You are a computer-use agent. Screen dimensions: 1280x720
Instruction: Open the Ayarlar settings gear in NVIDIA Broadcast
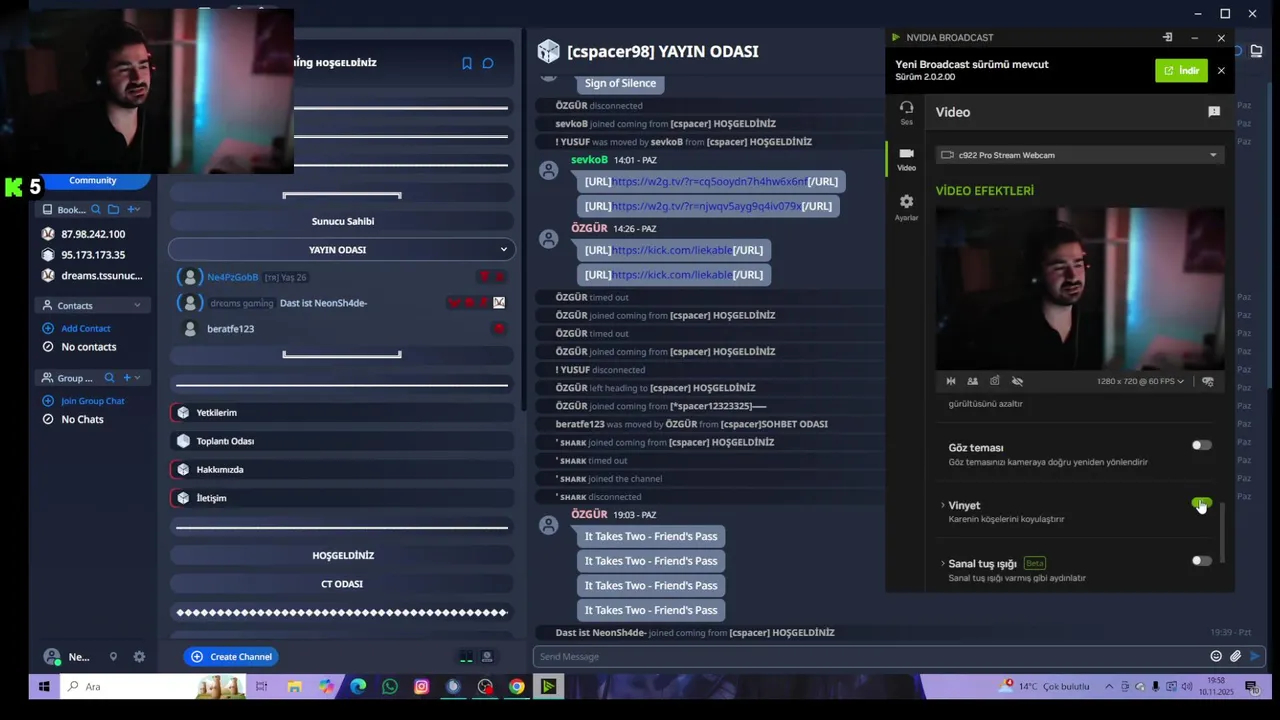click(x=906, y=207)
